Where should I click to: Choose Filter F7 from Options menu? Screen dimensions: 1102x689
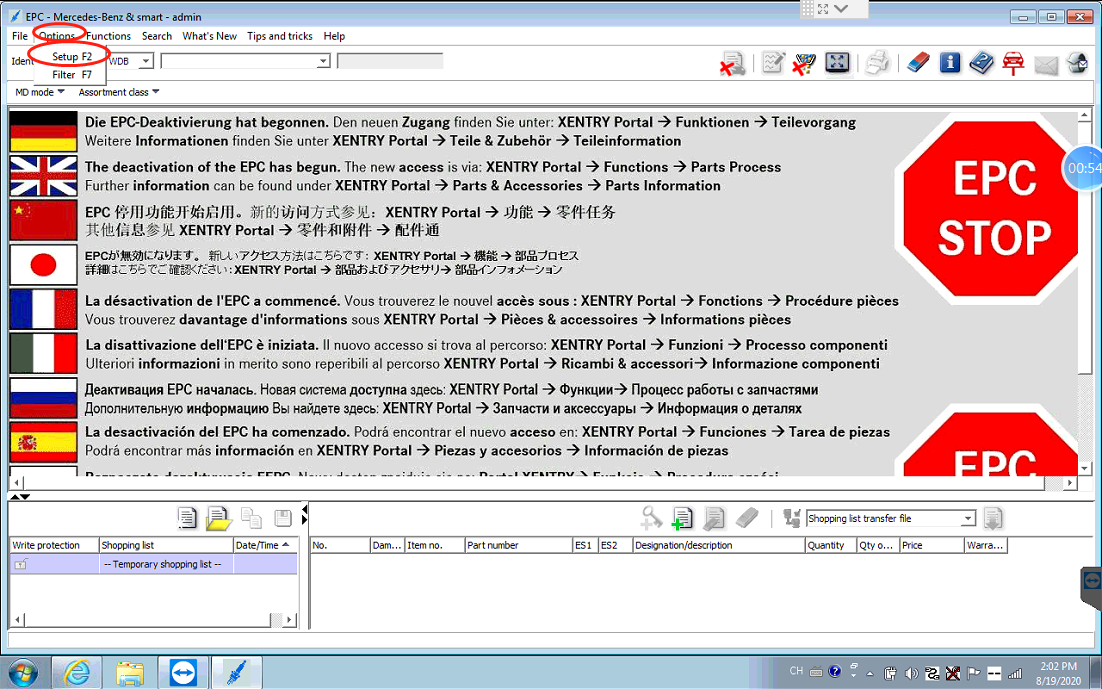[x=71, y=75]
